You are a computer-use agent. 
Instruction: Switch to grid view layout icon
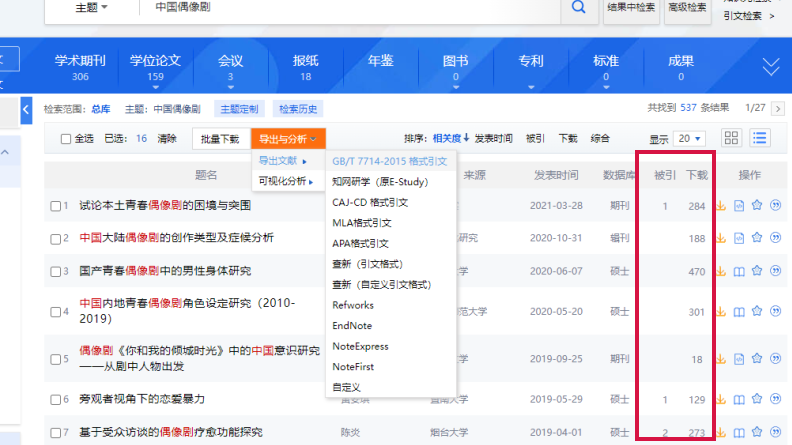[731, 138]
